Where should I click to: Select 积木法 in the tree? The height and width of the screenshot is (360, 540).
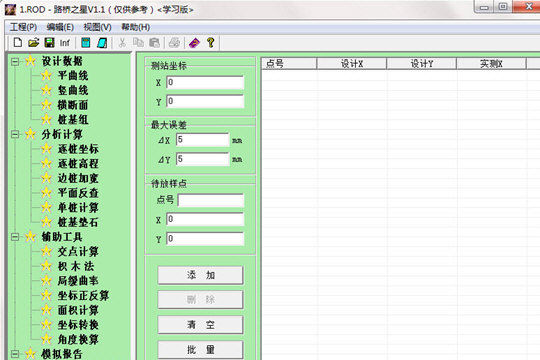coord(76,266)
